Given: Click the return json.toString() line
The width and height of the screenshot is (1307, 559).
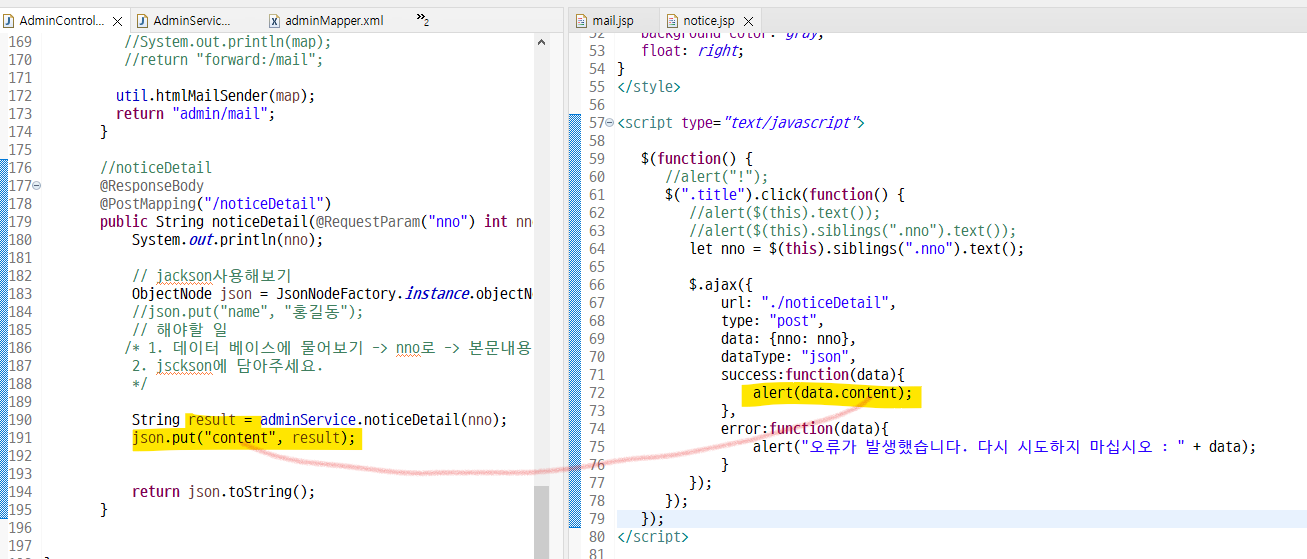Looking at the screenshot, I should pos(224,492).
